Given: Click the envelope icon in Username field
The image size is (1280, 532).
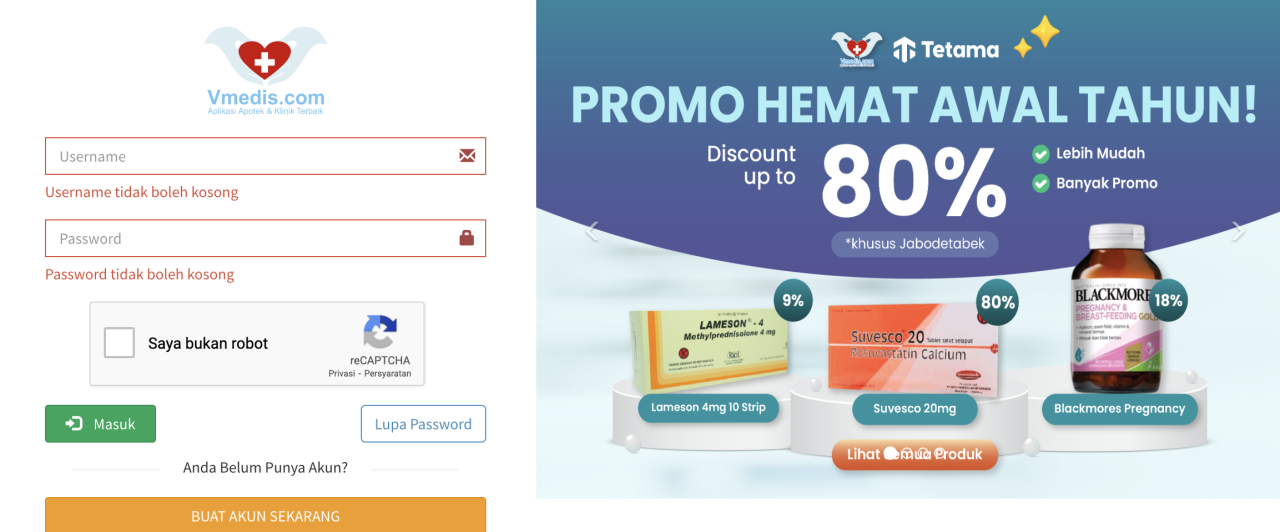Looking at the screenshot, I should 467,156.
